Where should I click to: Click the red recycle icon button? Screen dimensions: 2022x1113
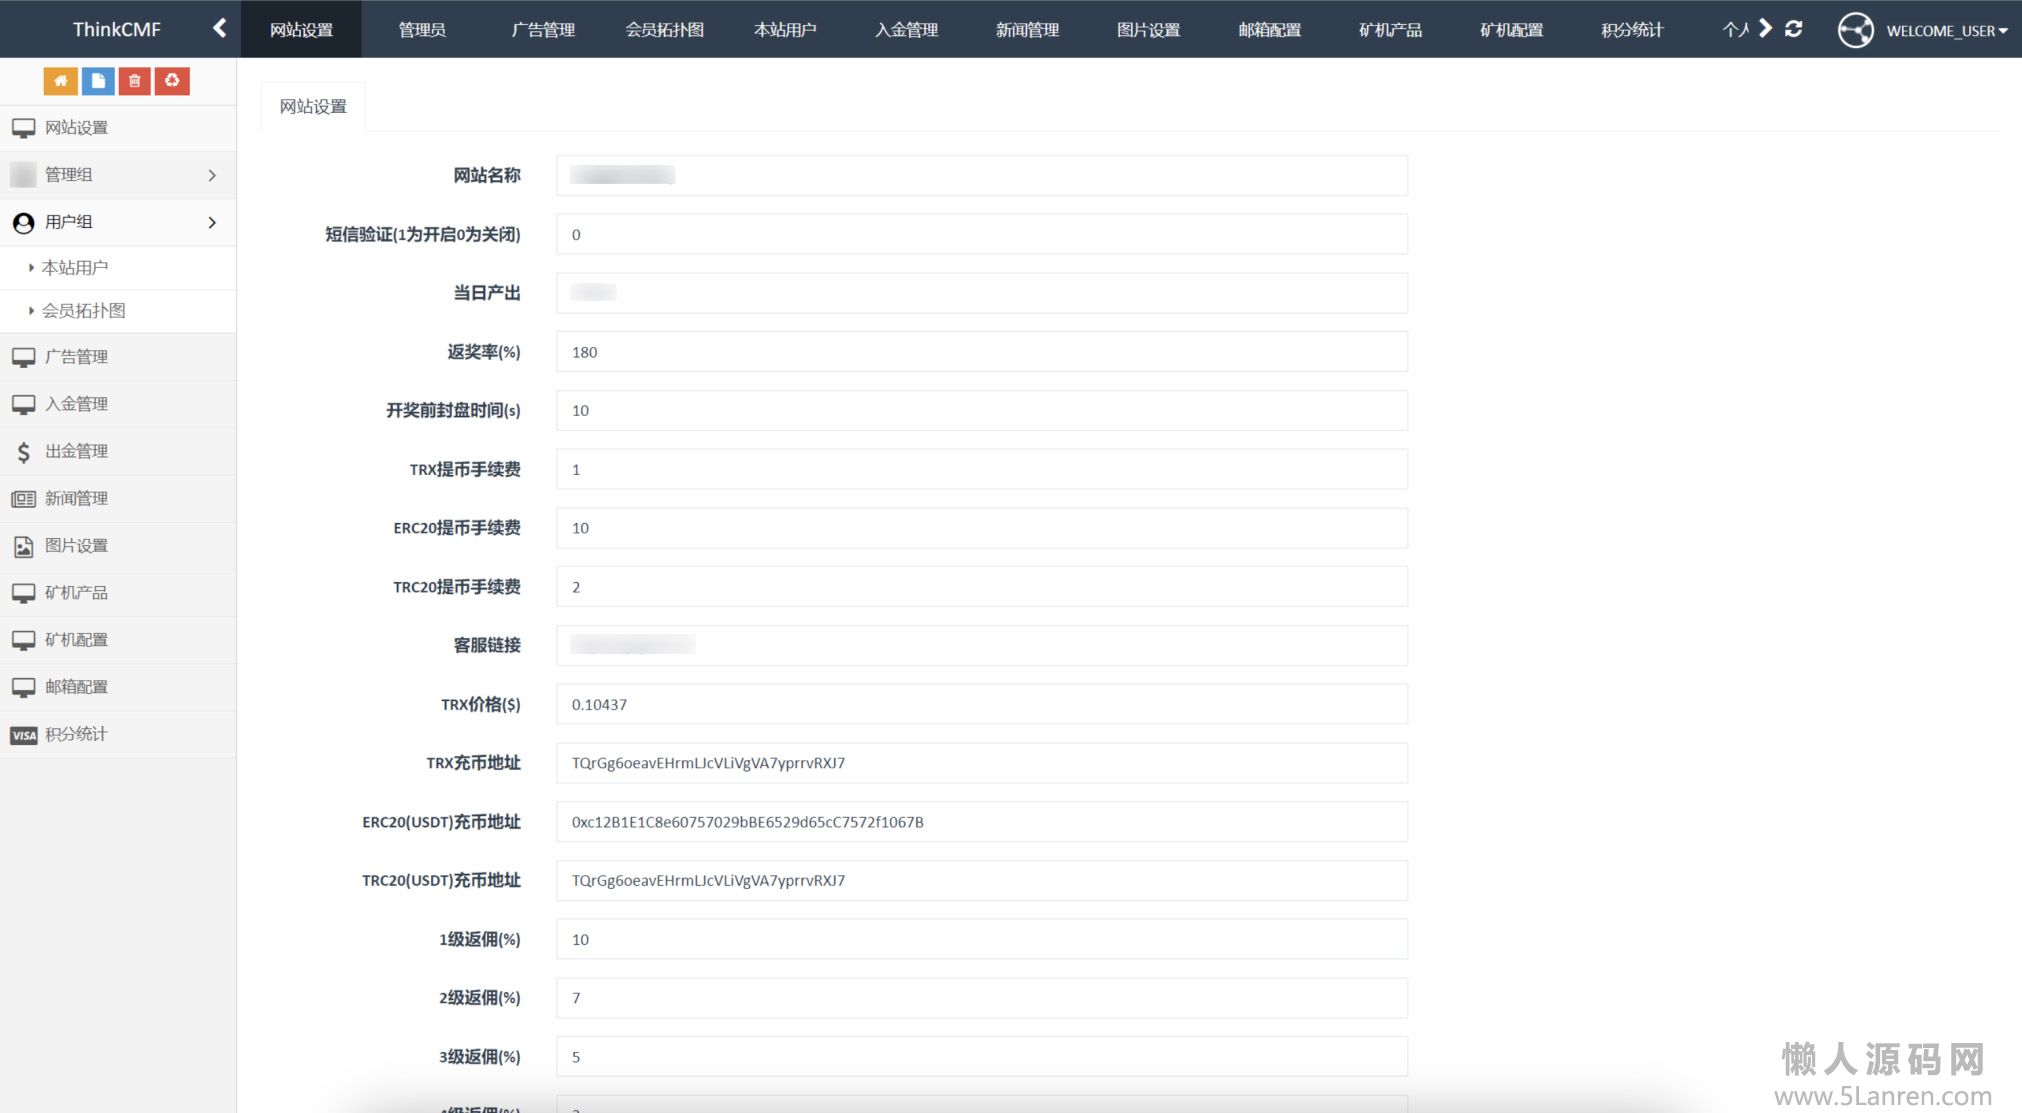pos(172,81)
